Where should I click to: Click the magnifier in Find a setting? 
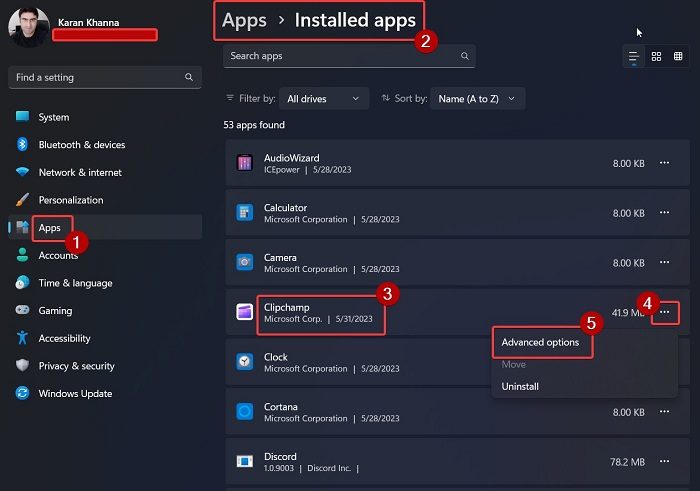click(x=189, y=77)
